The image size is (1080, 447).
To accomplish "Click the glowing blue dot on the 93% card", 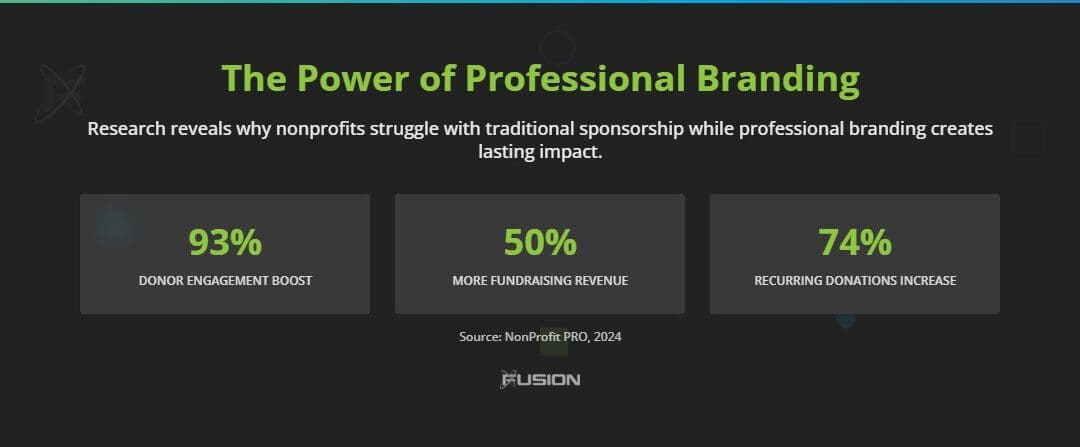I will pyautogui.click(x=113, y=227).
